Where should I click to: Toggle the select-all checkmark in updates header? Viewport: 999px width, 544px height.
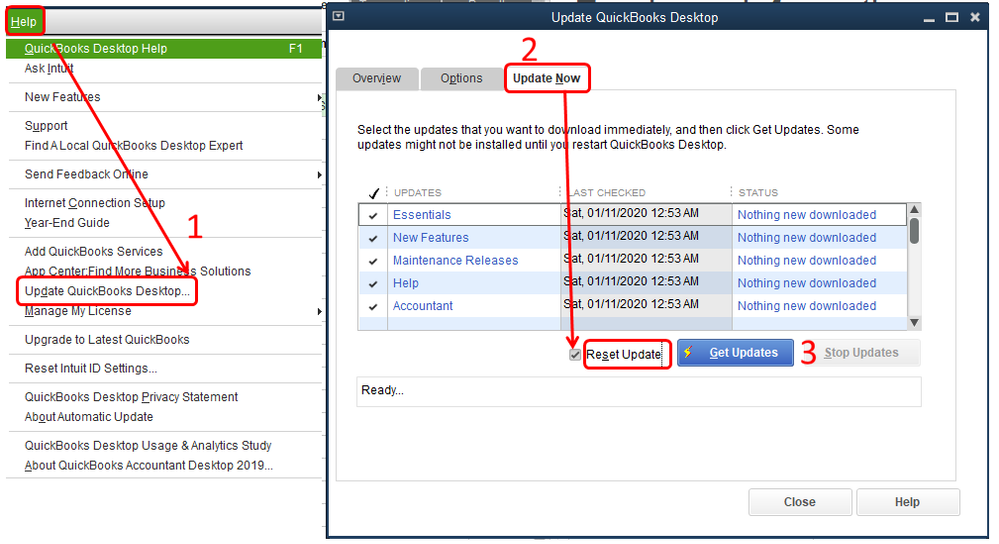click(x=374, y=193)
